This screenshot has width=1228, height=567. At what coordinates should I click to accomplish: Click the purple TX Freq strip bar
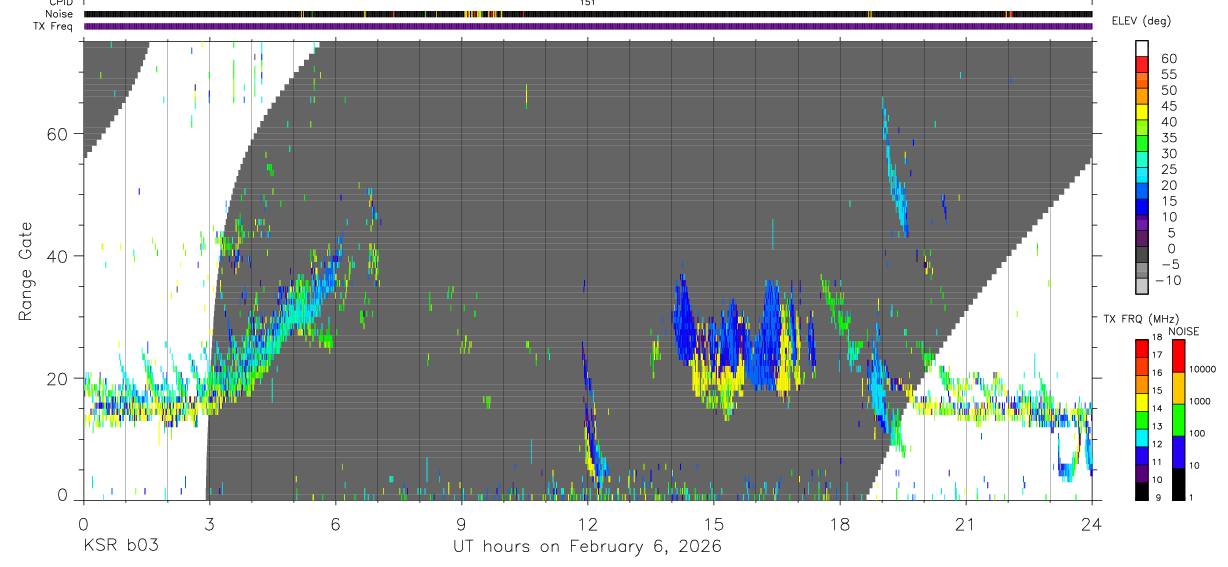[587, 26]
